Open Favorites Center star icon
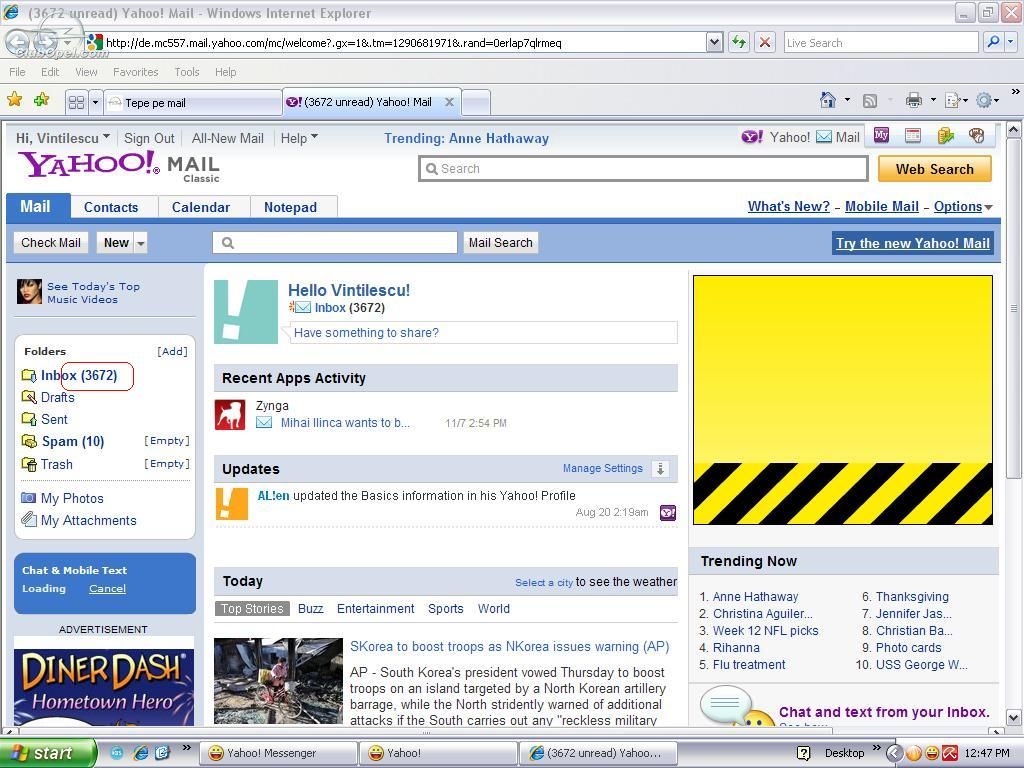This screenshot has height=768, width=1024. 14,100
